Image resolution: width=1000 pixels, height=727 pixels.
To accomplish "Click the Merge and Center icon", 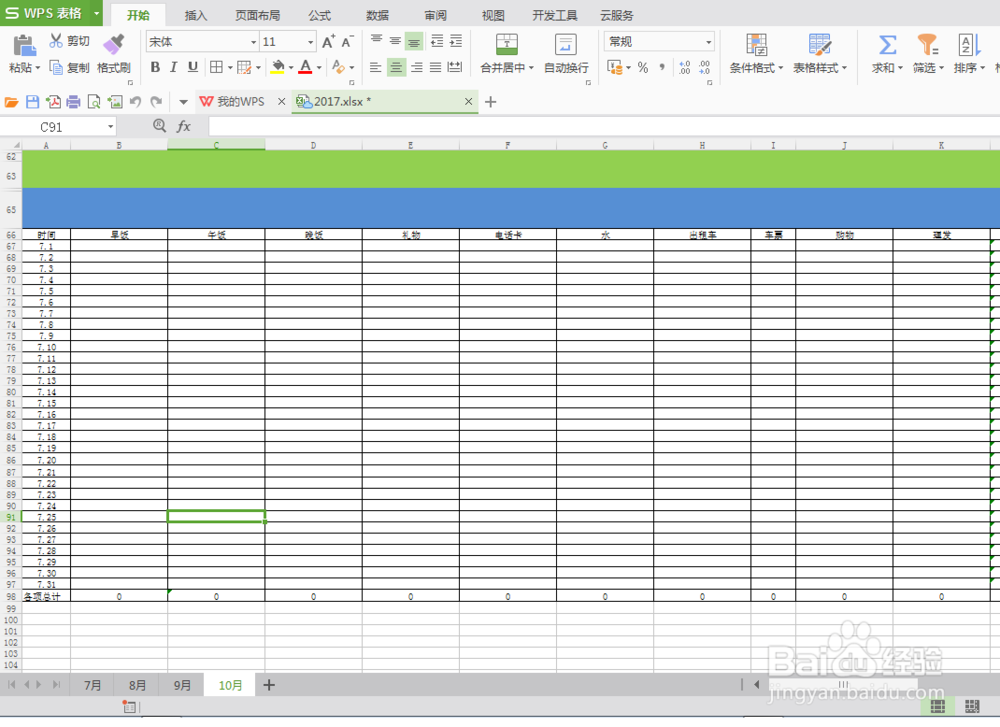I will 507,45.
